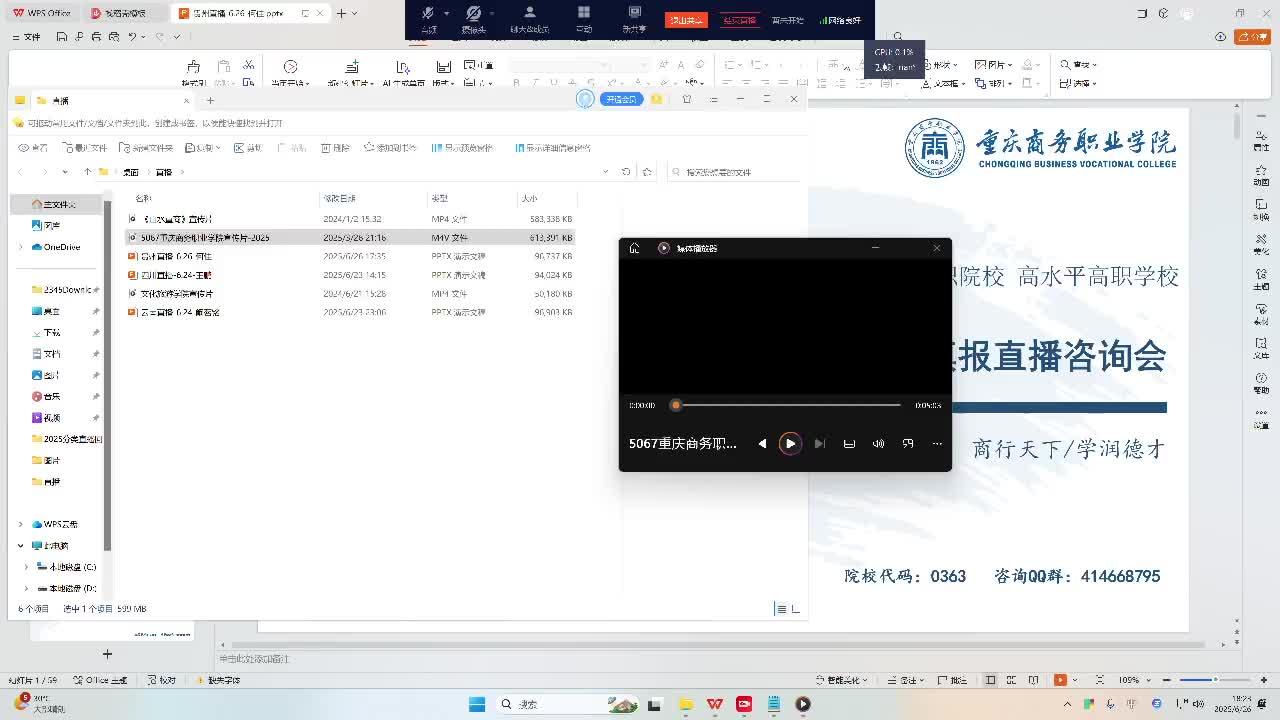Click the orange 分享 button in WPS
This screenshot has width=1280, height=720.
pos(1252,36)
